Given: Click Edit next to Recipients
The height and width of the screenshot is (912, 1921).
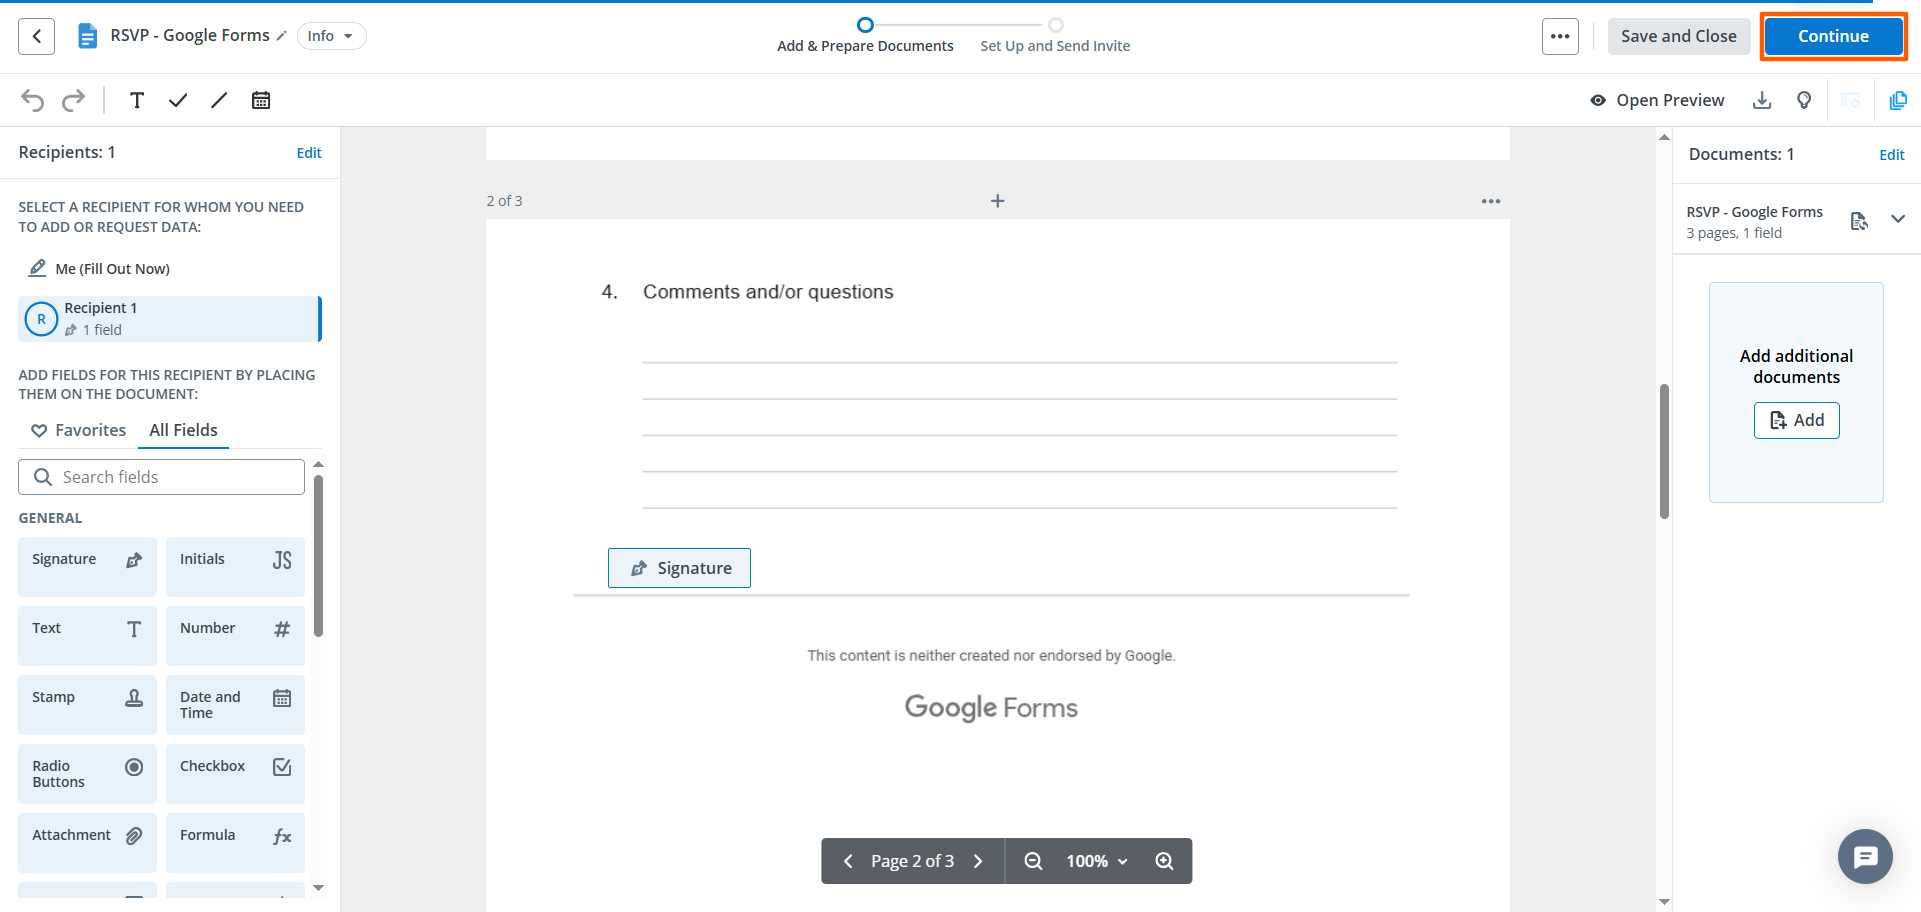Looking at the screenshot, I should (x=309, y=152).
